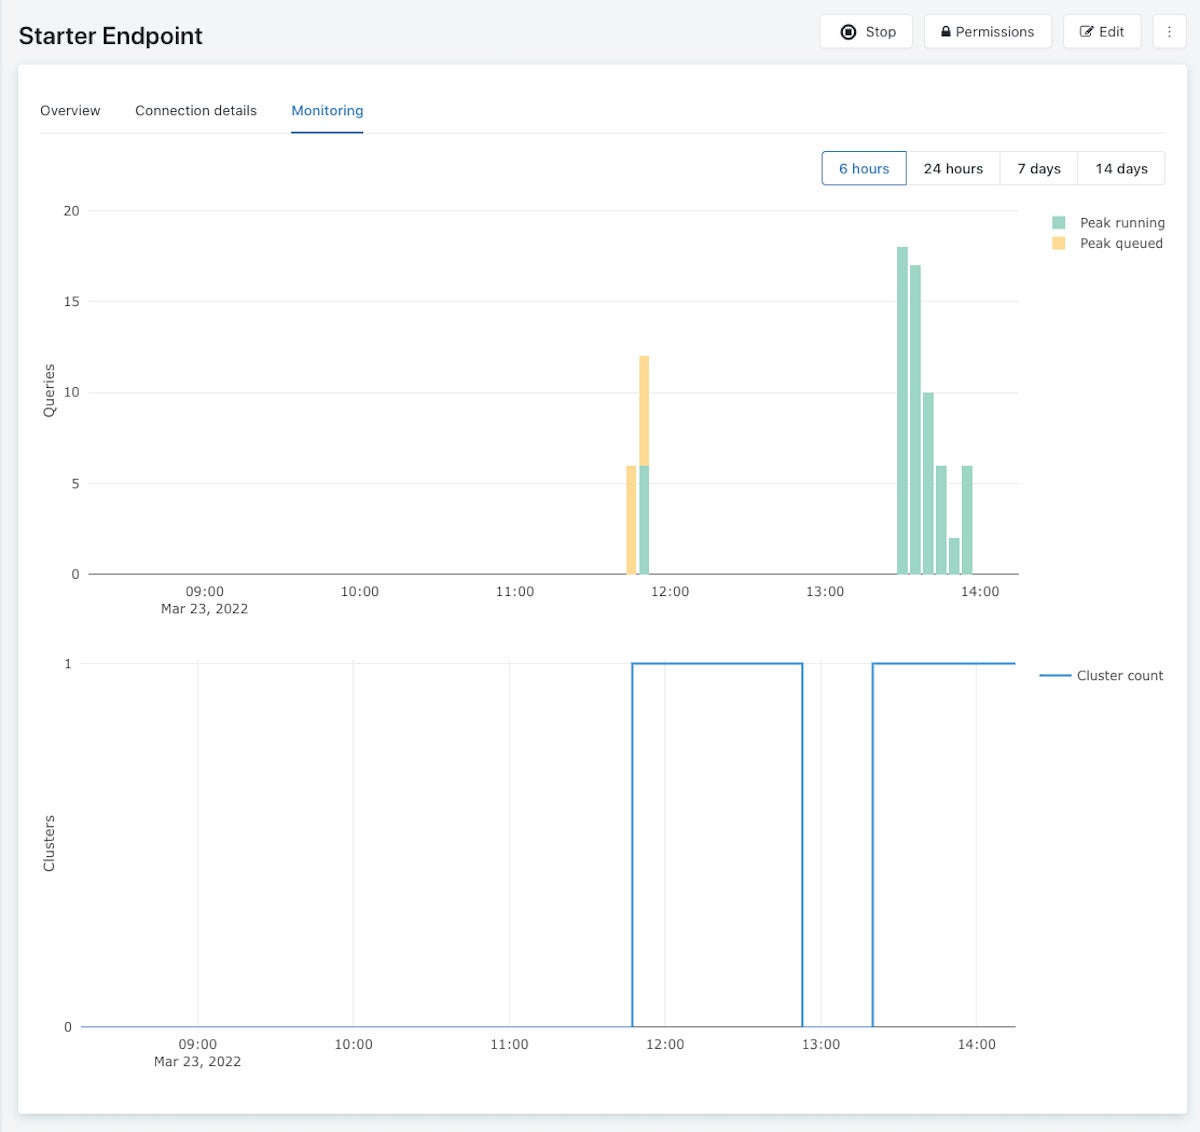Select the 14 days time range
Viewport: 1200px width, 1132px height.
point(1121,168)
